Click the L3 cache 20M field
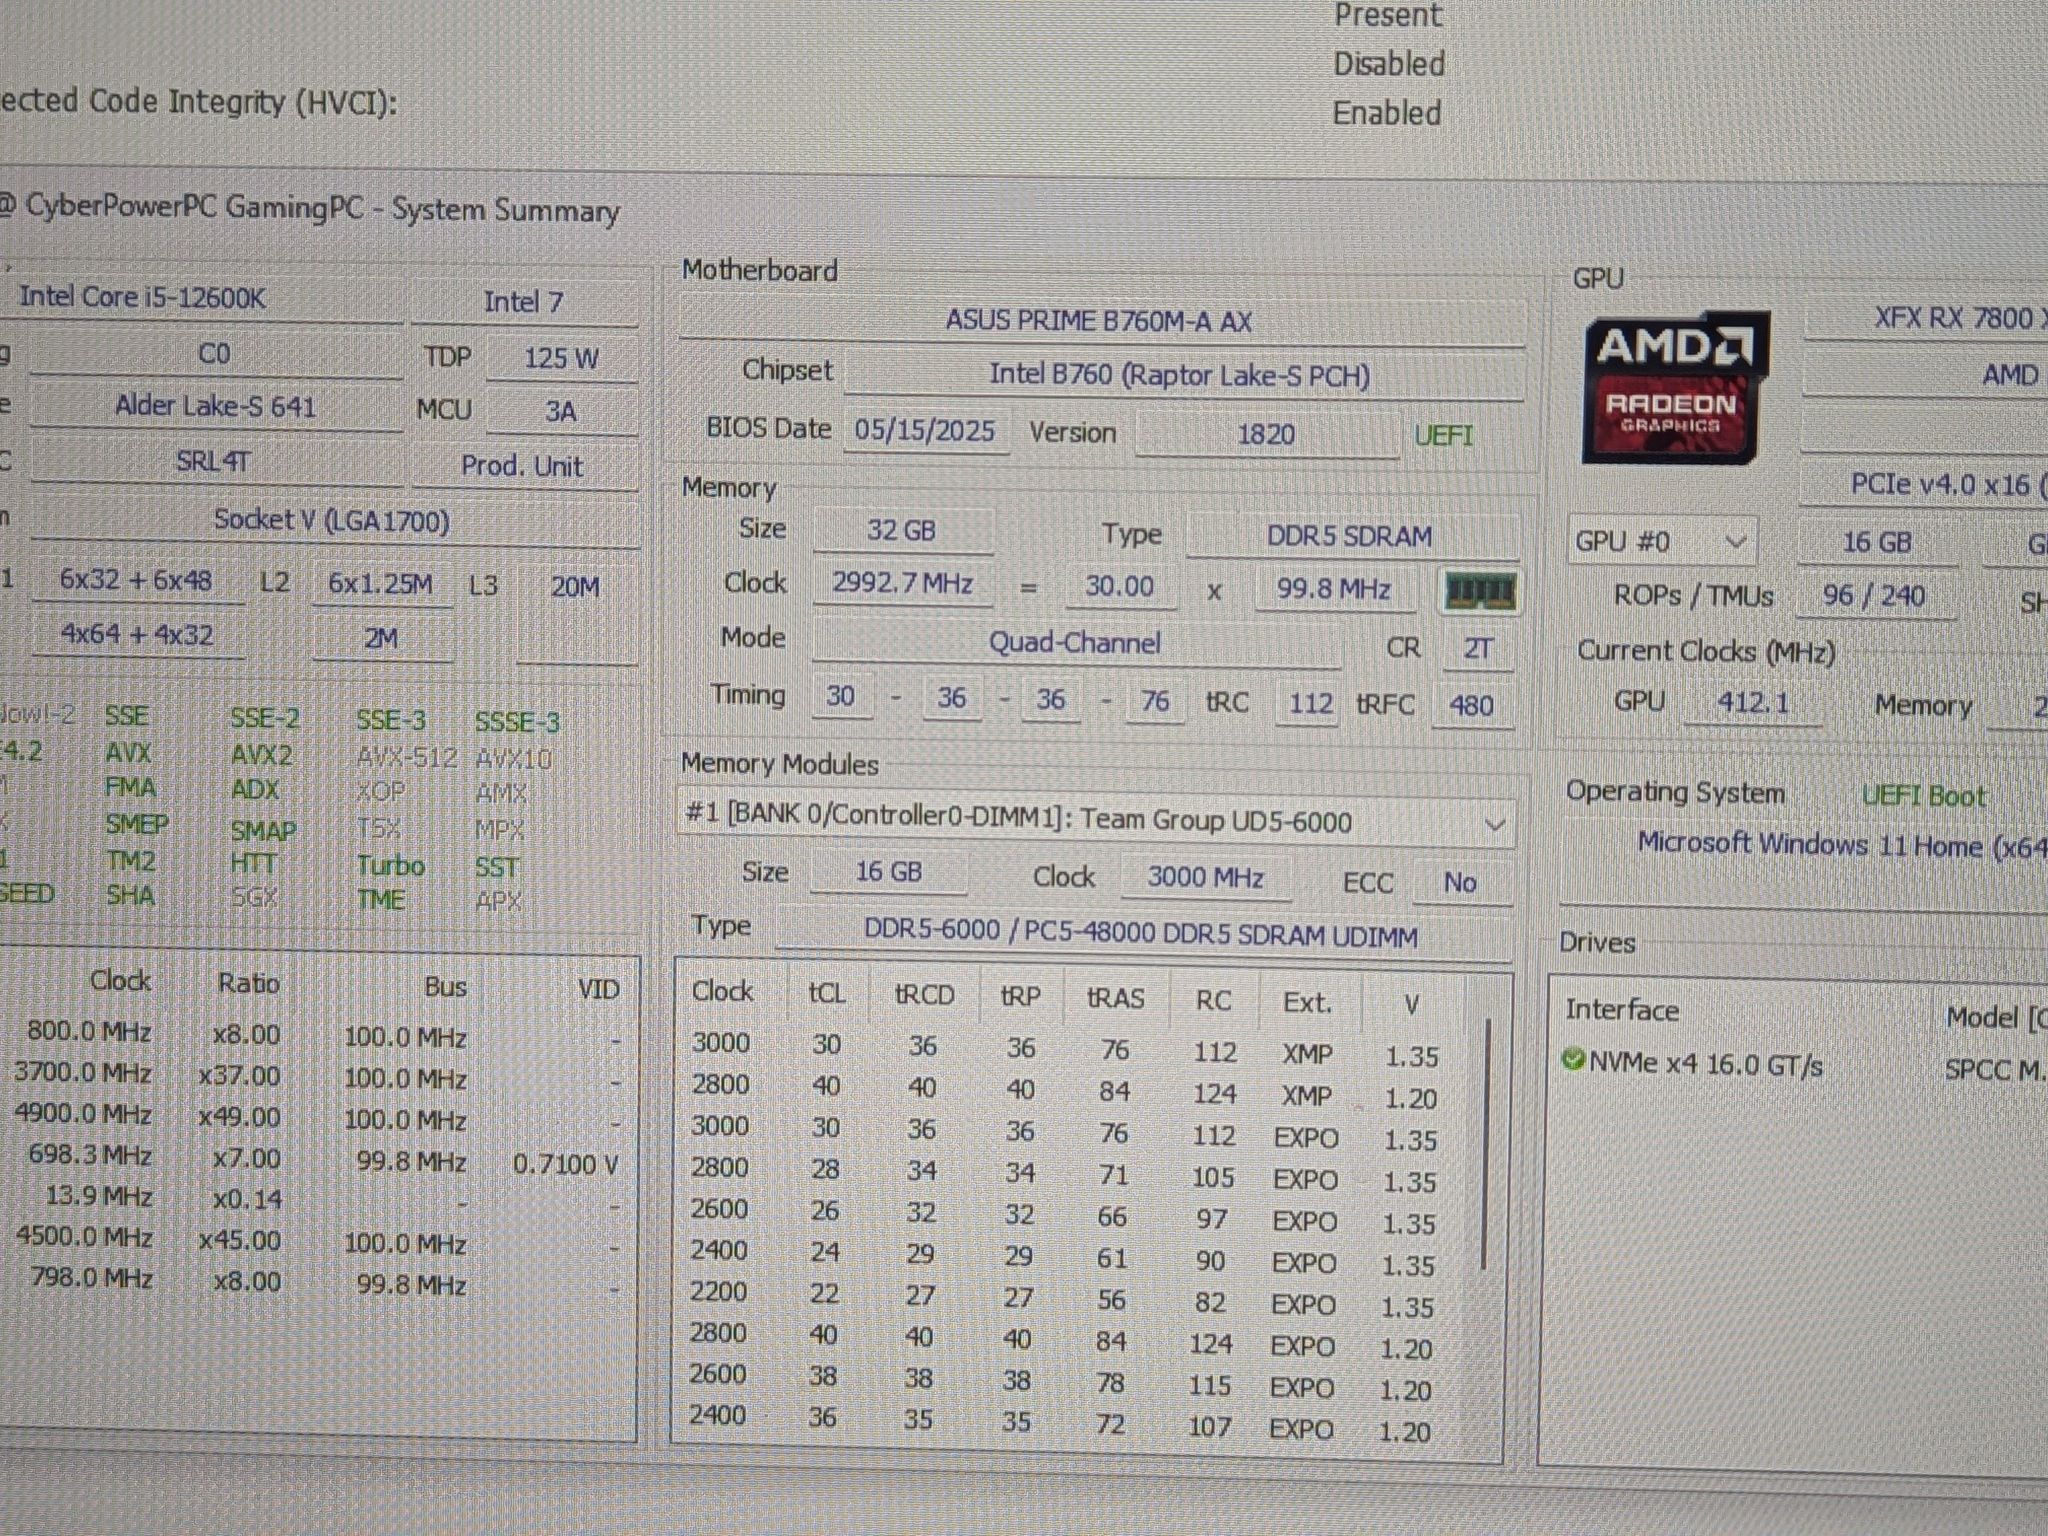 576,587
